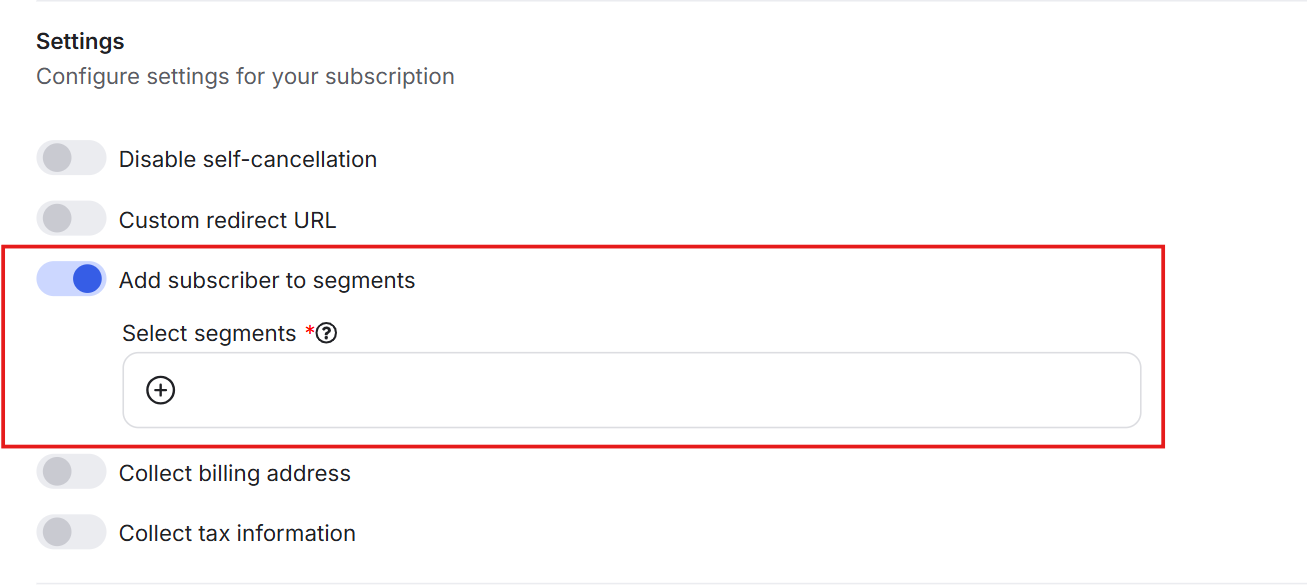Switch on Collect tax information toggle
This screenshot has height=586, width=1307.
coord(71,532)
